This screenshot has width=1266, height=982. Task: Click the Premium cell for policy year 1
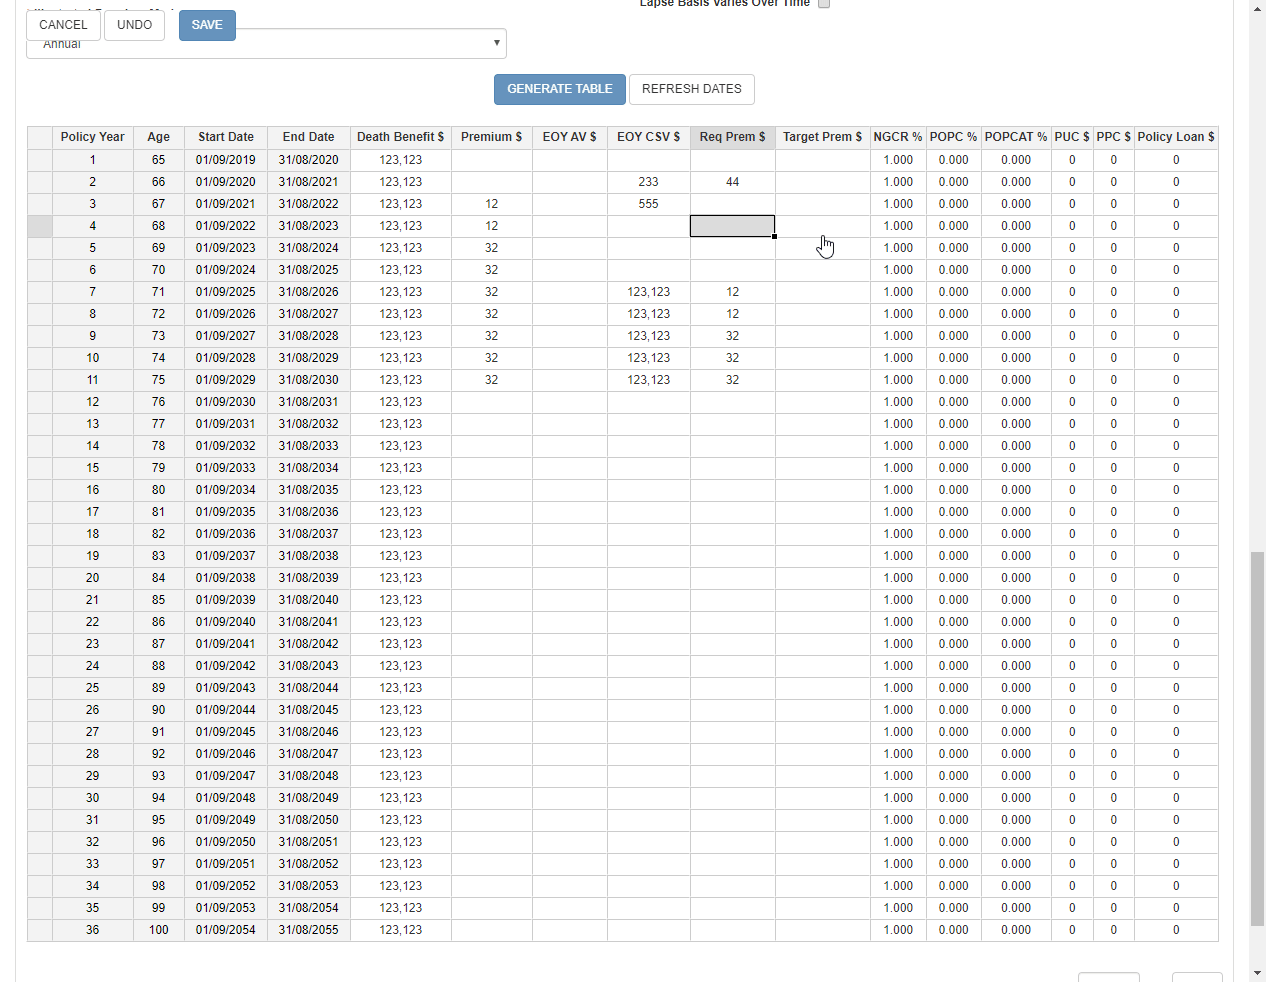click(x=491, y=160)
